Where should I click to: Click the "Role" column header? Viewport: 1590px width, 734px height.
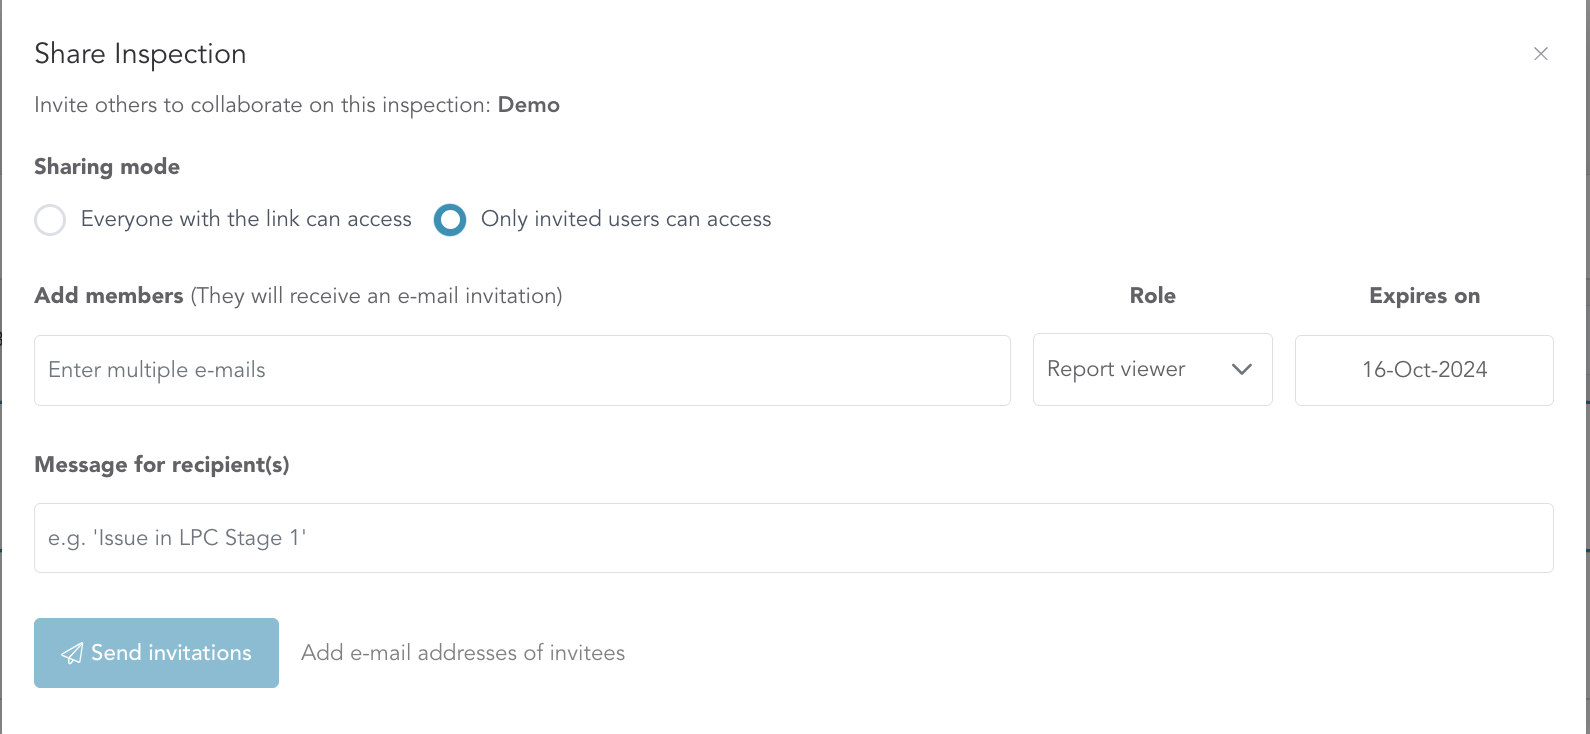tap(1152, 296)
